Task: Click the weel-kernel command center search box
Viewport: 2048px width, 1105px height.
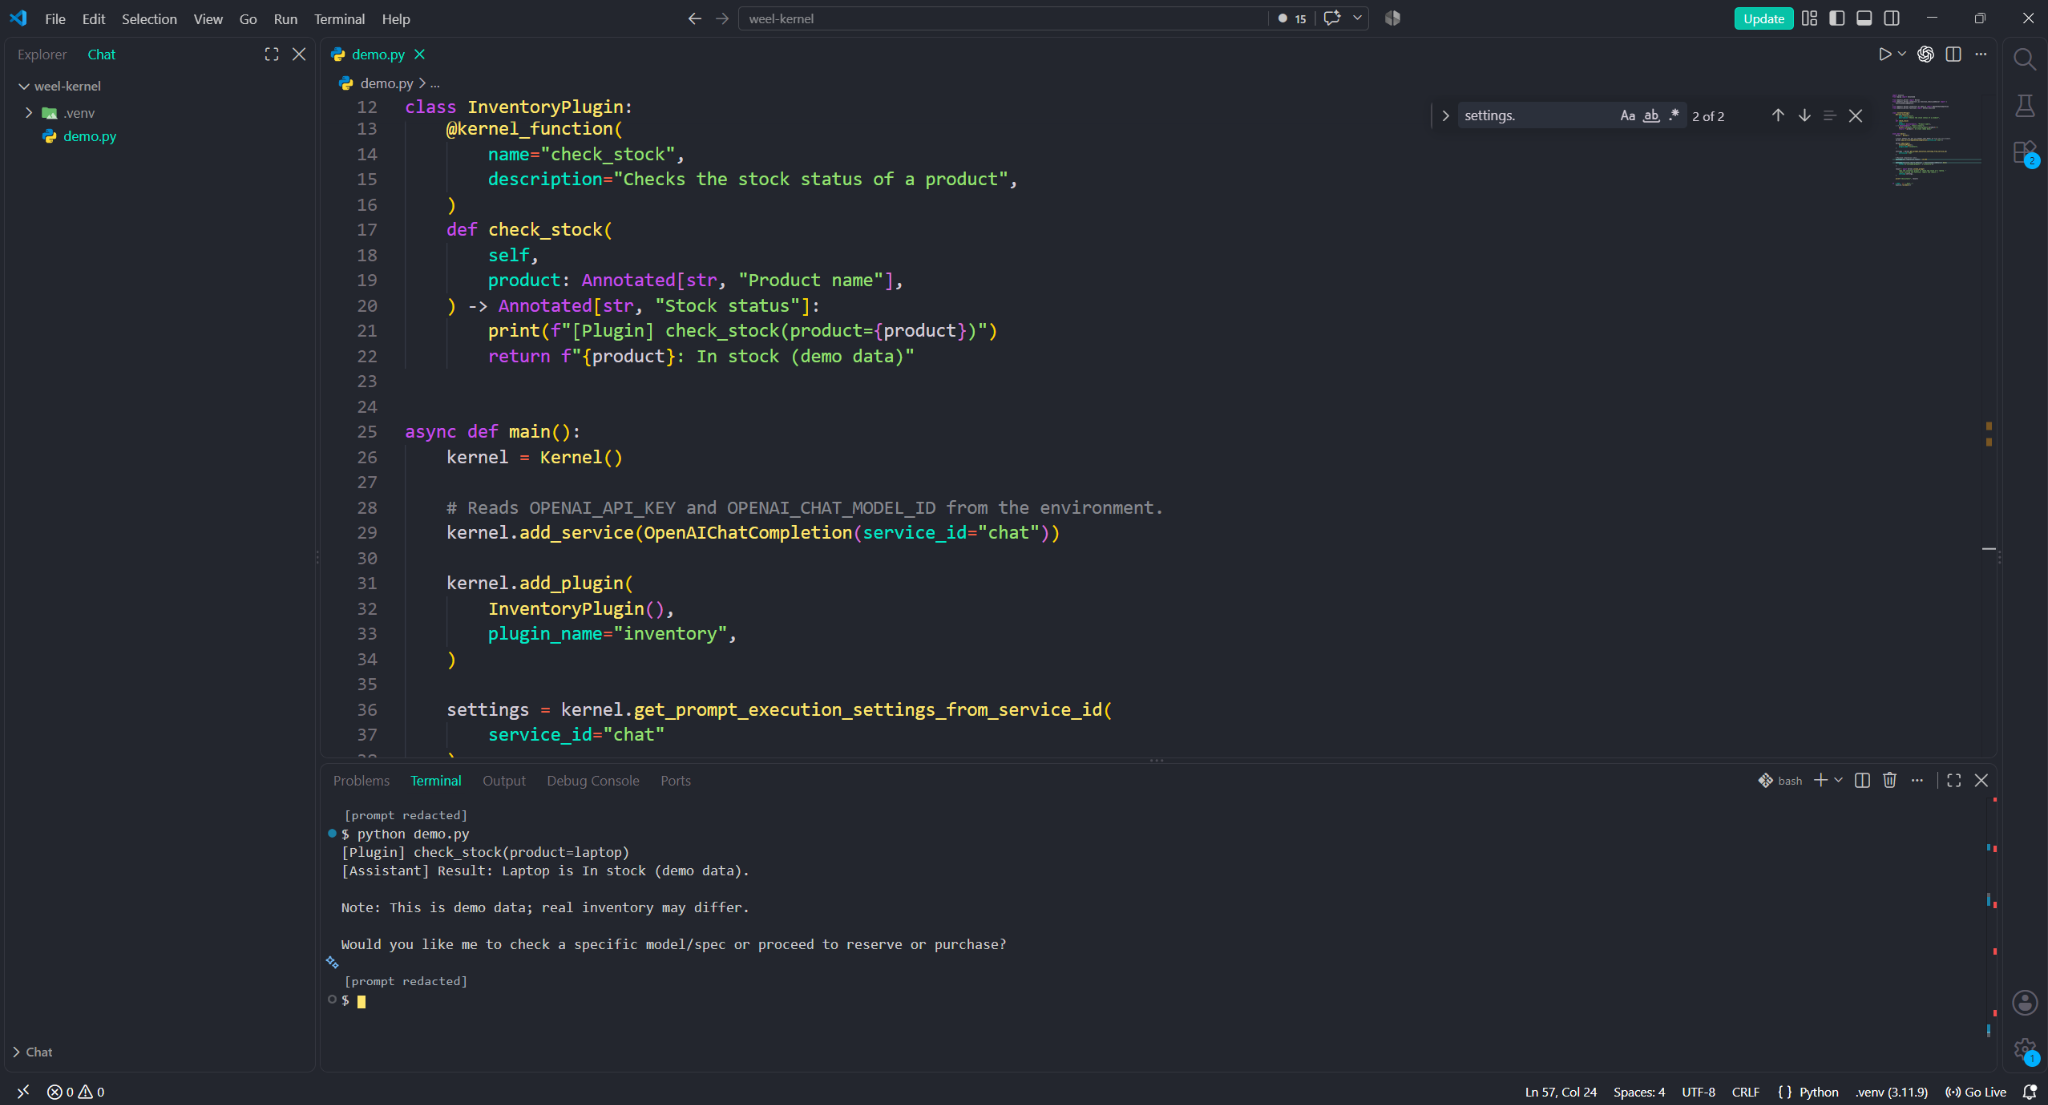Action: [x=1003, y=18]
